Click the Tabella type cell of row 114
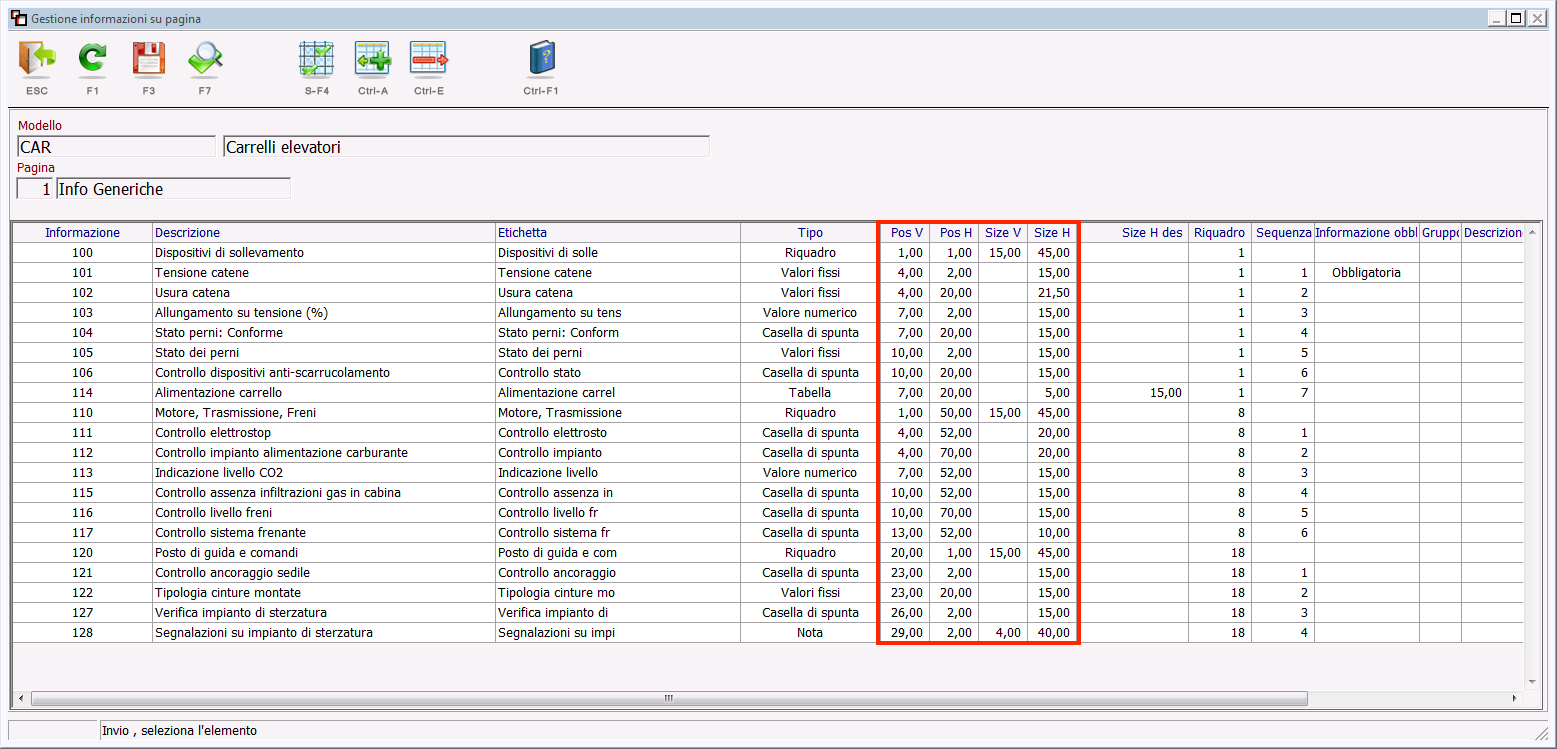The width and height of the screenshot is (1557, 749). click(810, 393)
